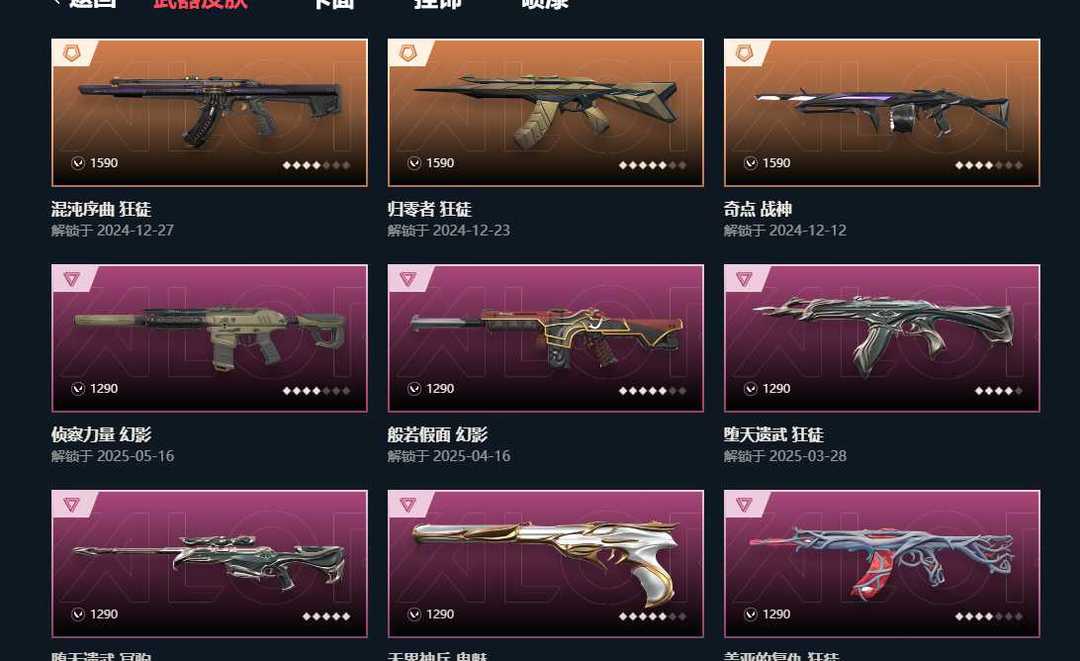Click the 般若假面 幻影 skin title
The image size is (1080, 661).
[437, 435]
